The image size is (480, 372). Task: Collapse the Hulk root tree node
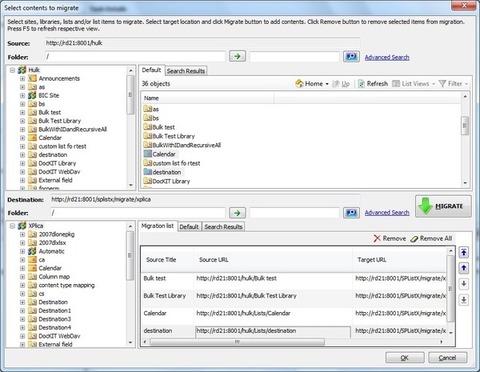(x=12, y=70)
